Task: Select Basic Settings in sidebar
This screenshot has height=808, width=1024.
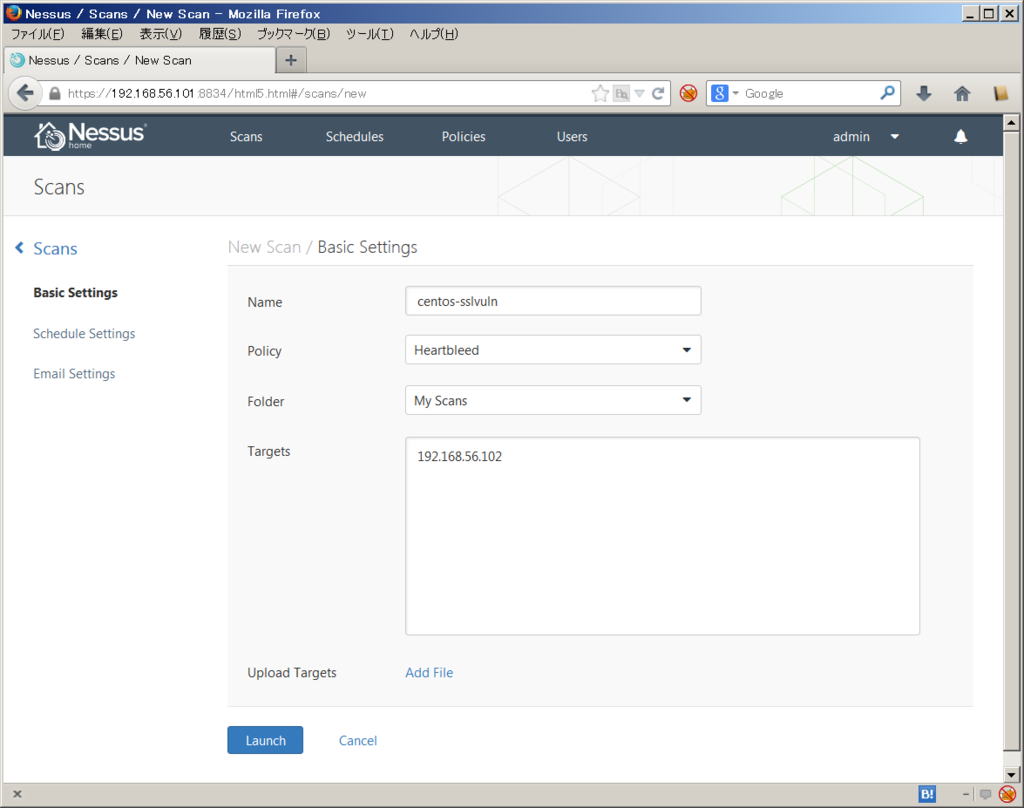Action: pos(76,293)
